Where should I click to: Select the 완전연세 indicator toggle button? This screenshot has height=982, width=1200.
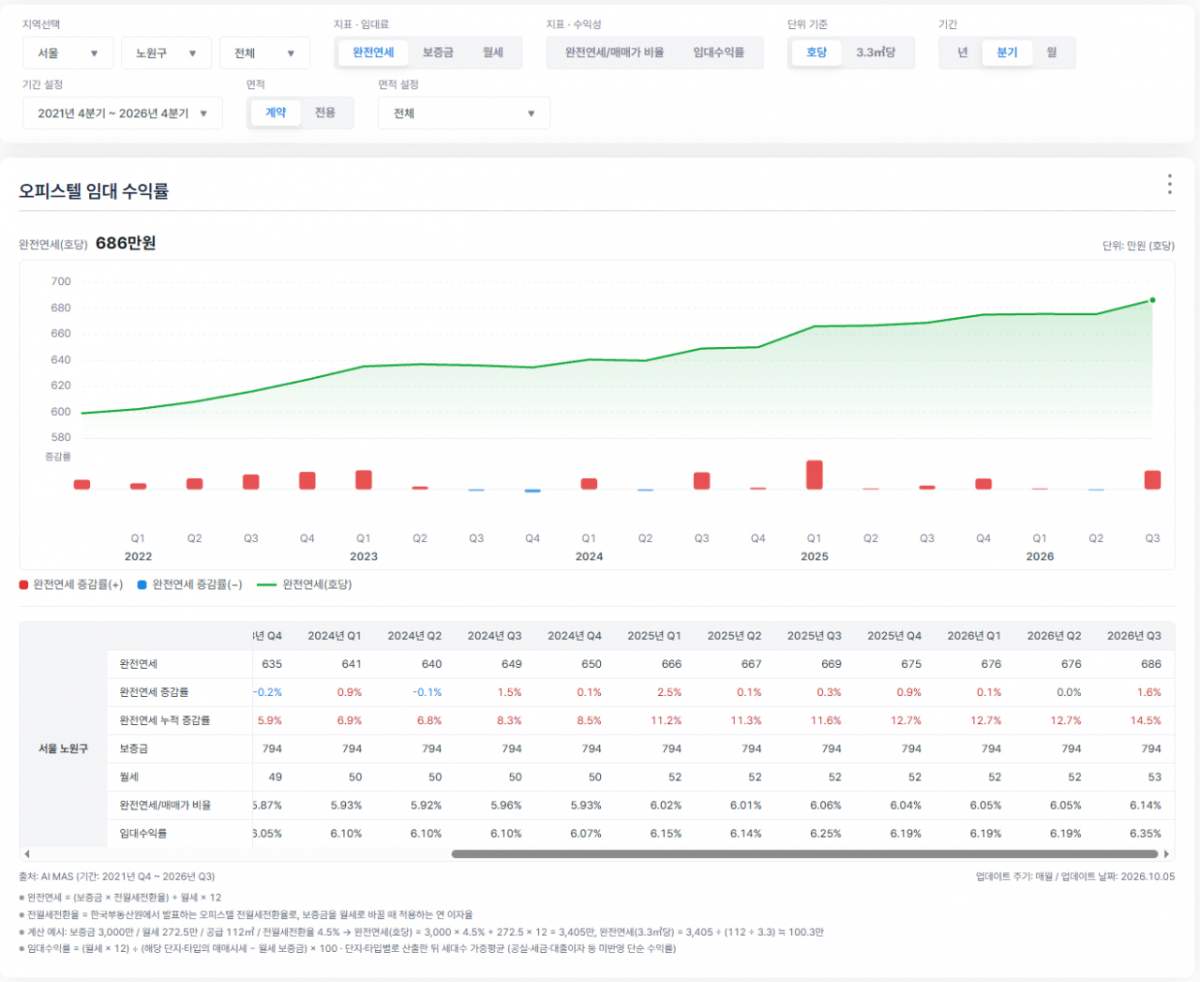tap(373, 53)
